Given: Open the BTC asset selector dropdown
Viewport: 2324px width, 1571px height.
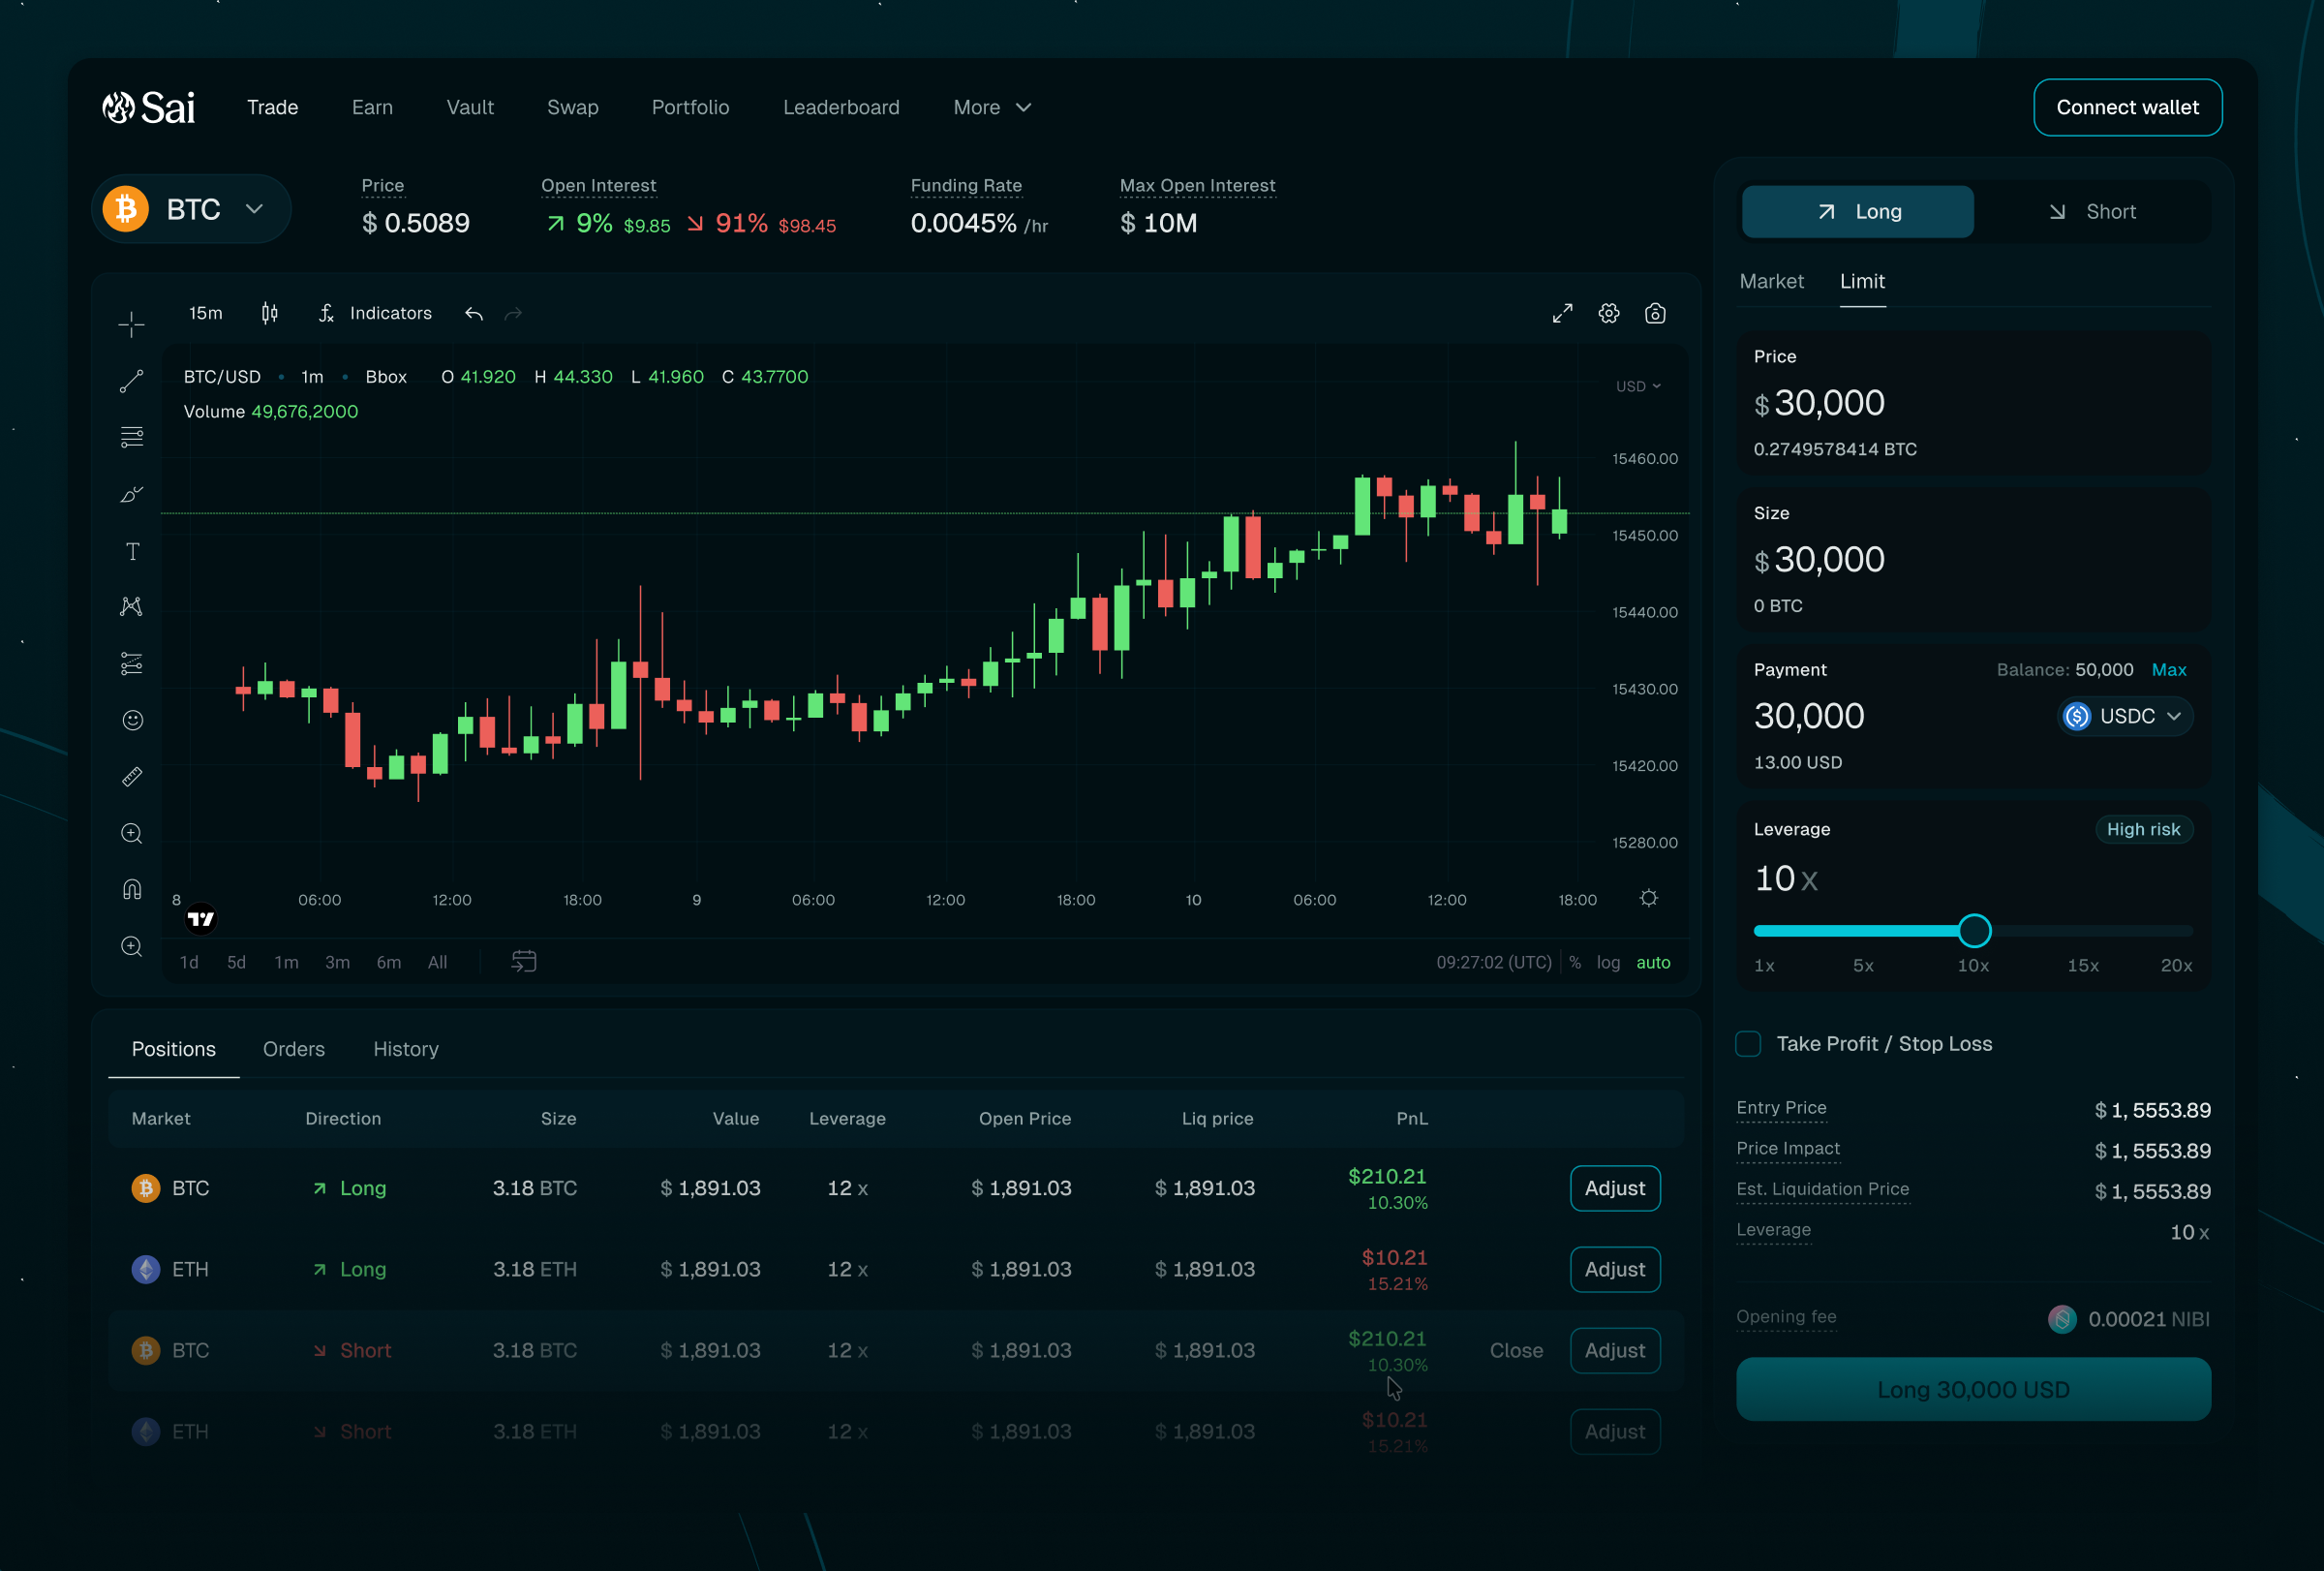Looking at the screenshot, I should click(192, 210).
